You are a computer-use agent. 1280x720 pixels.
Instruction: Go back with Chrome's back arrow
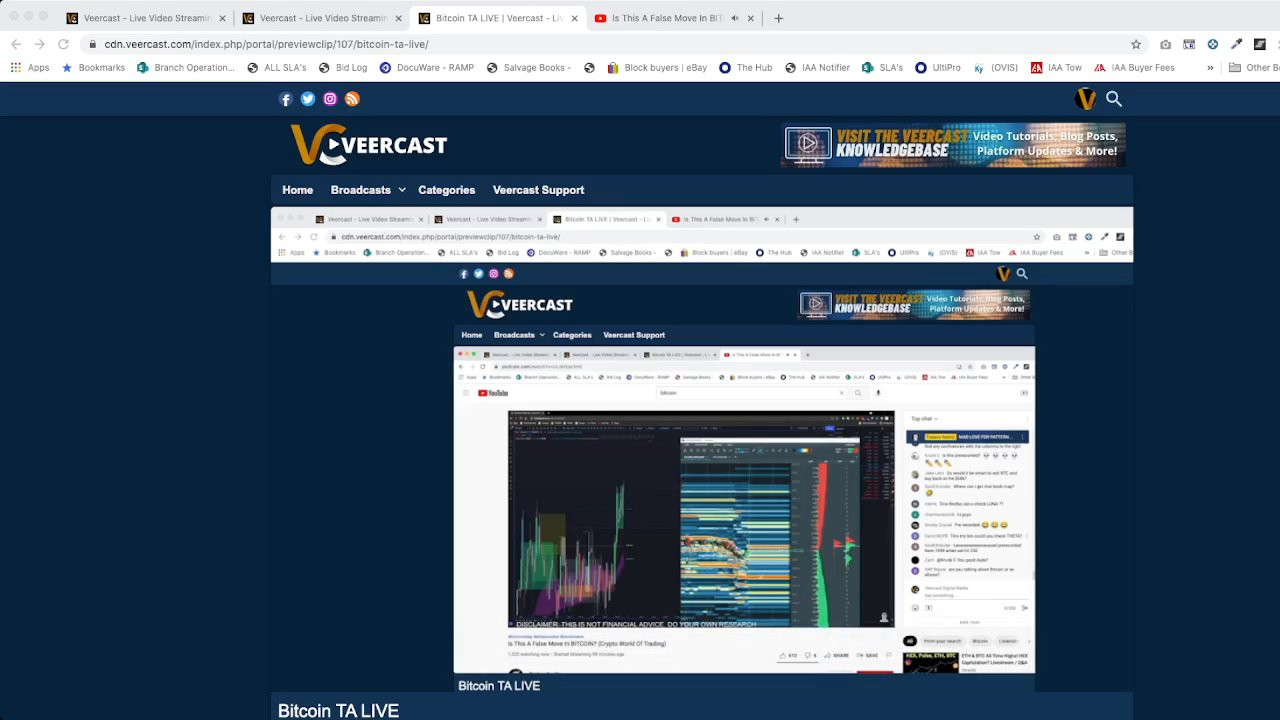16,44
